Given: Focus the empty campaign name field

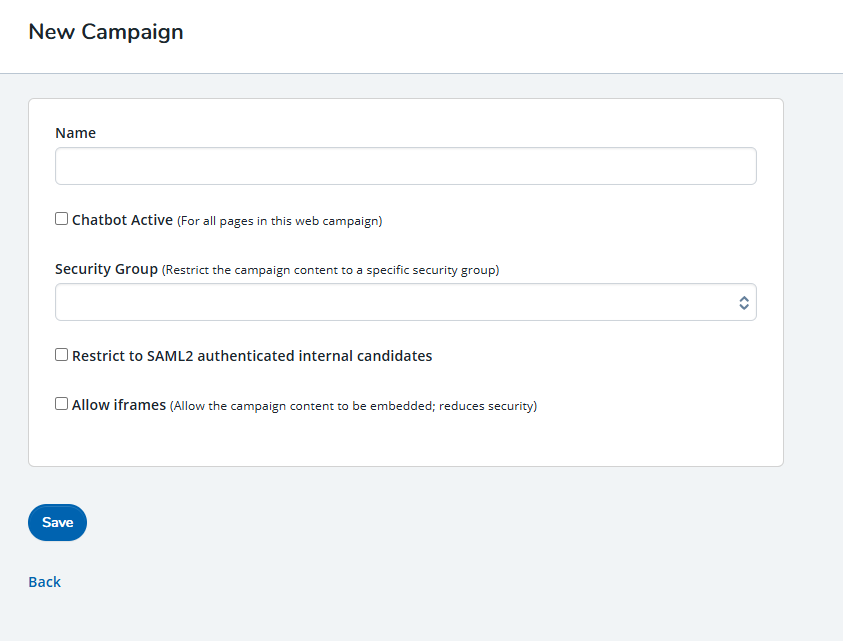Looking at the screenshot, I should point(405,165).
